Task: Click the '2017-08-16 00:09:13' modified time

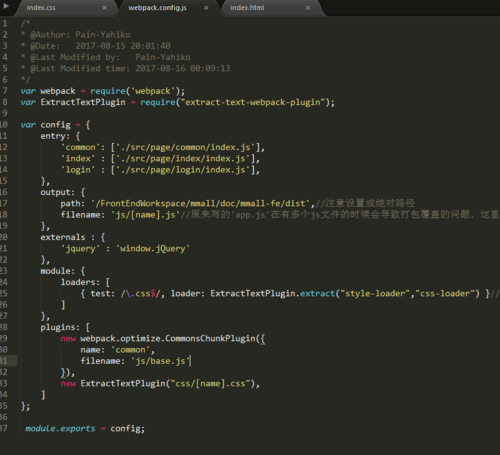Action: (183, 68)
